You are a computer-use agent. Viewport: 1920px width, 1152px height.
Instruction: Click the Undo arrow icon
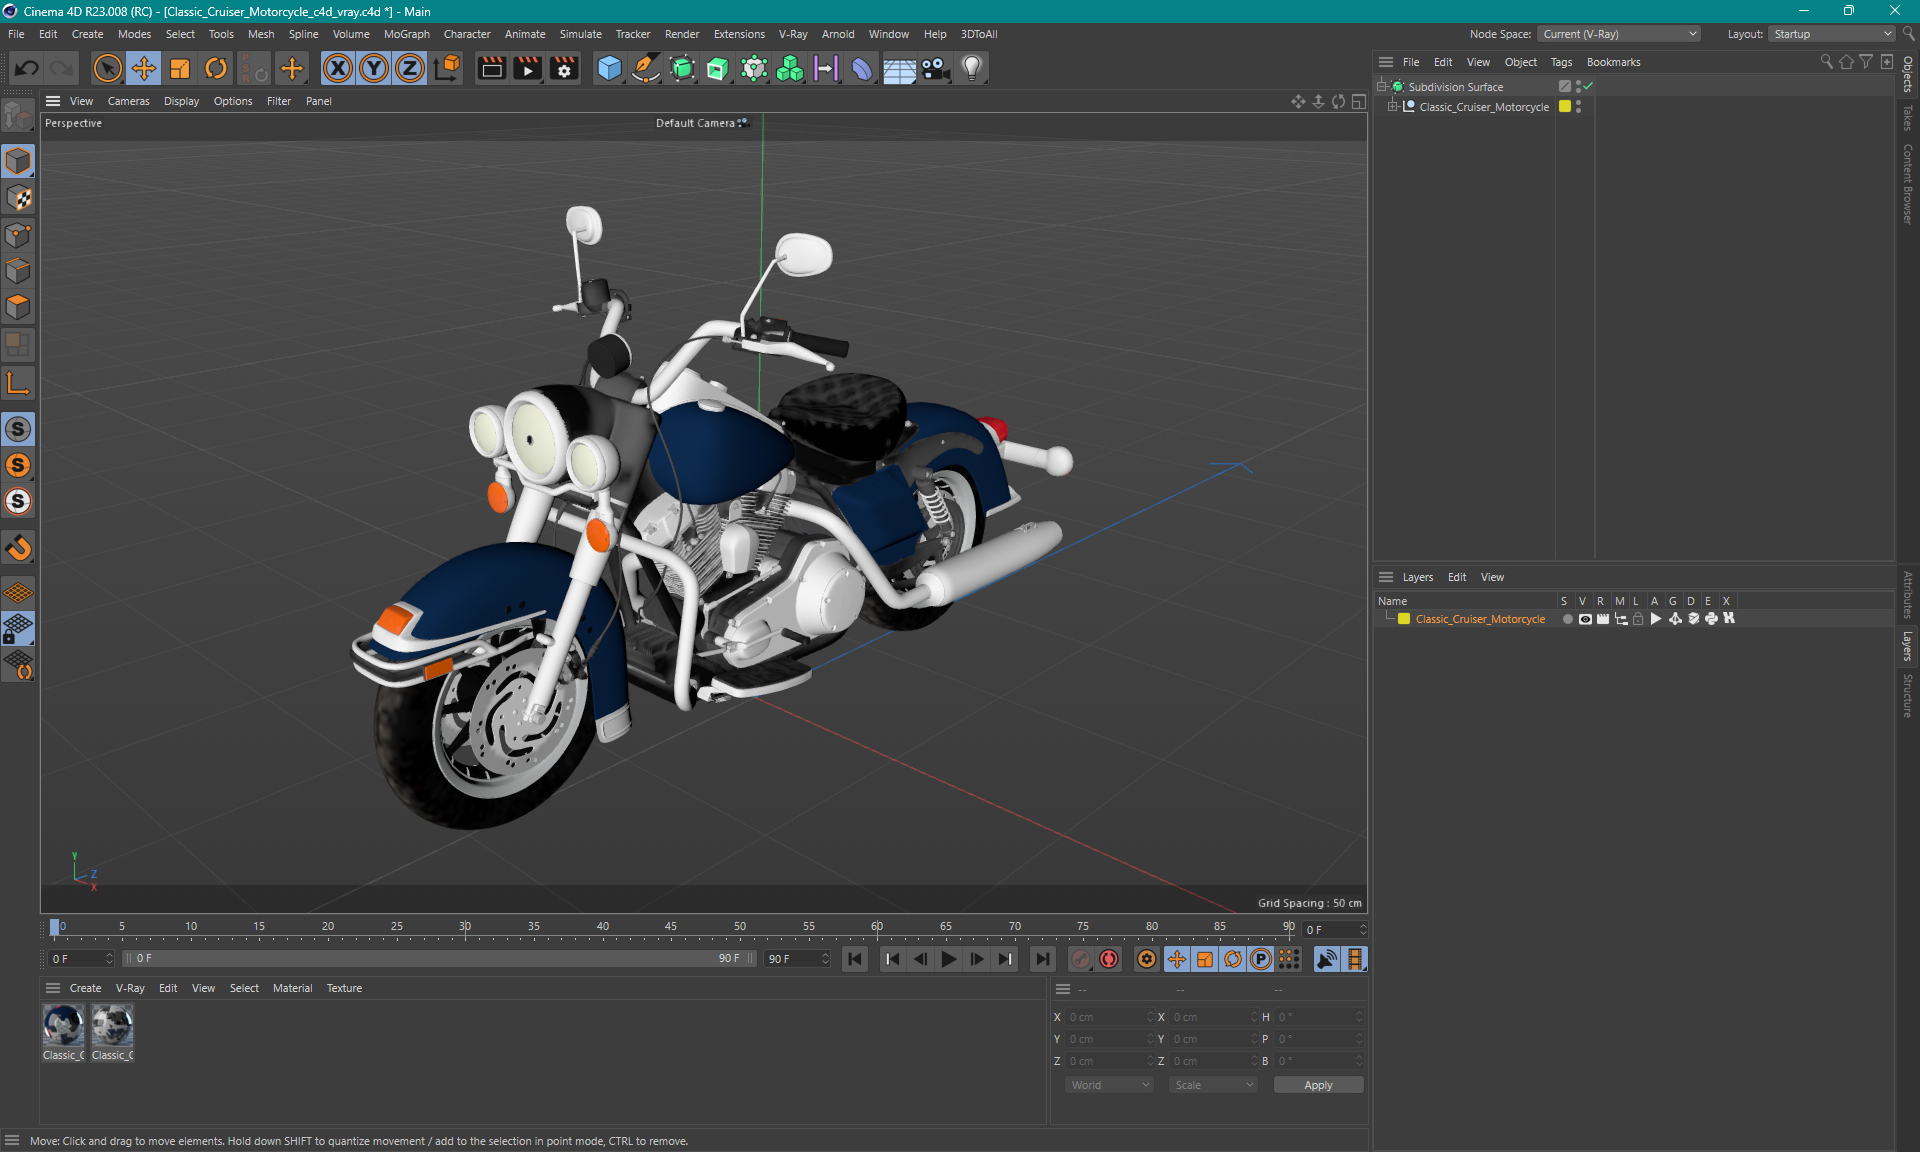27,68
